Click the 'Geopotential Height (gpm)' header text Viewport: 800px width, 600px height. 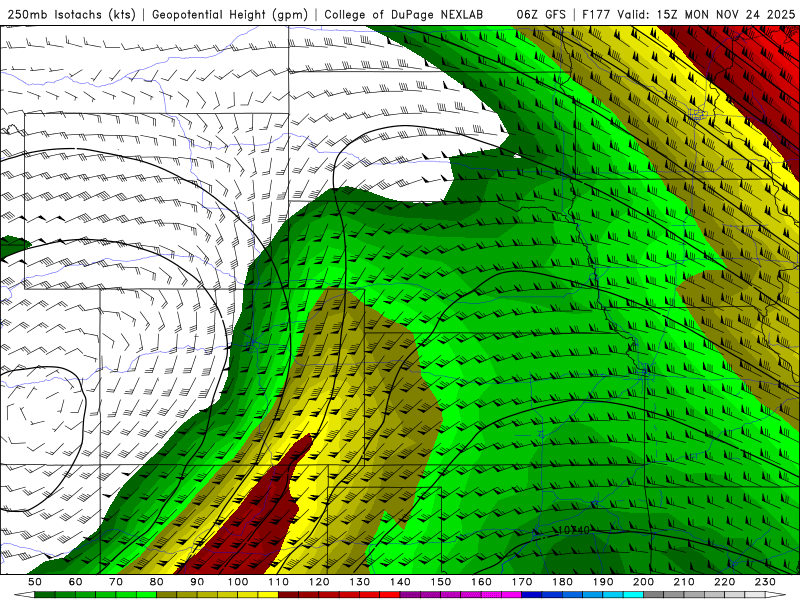pyautogui.click(x=230, y=14)
